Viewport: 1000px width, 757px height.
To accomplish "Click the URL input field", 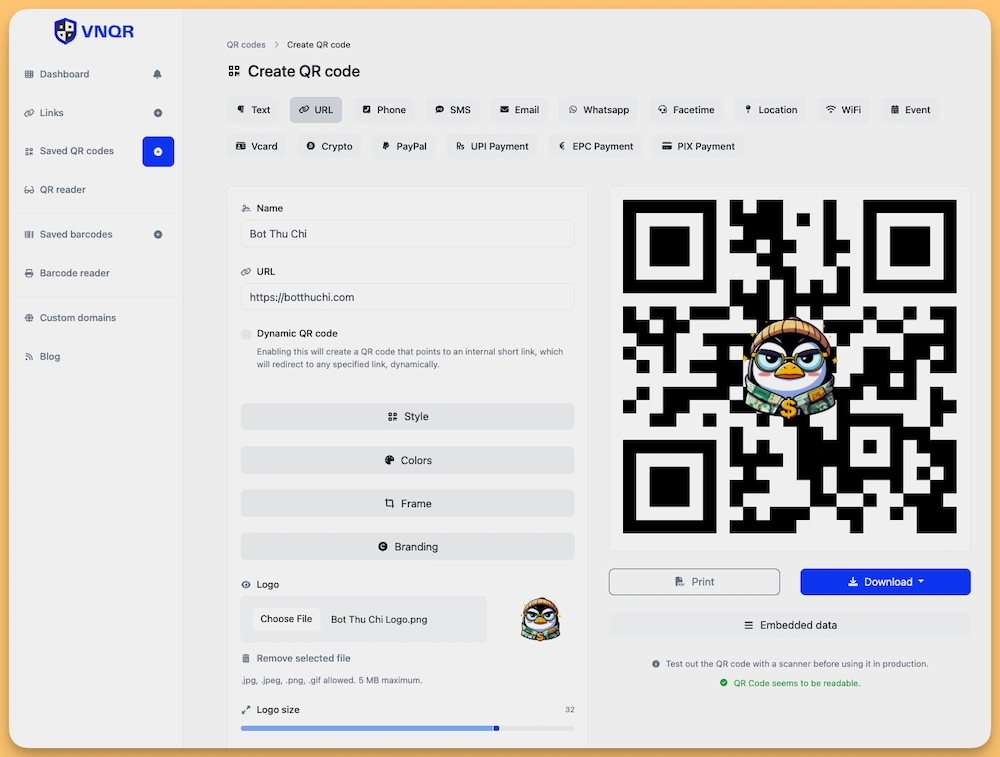I will (x=407, y=297).
